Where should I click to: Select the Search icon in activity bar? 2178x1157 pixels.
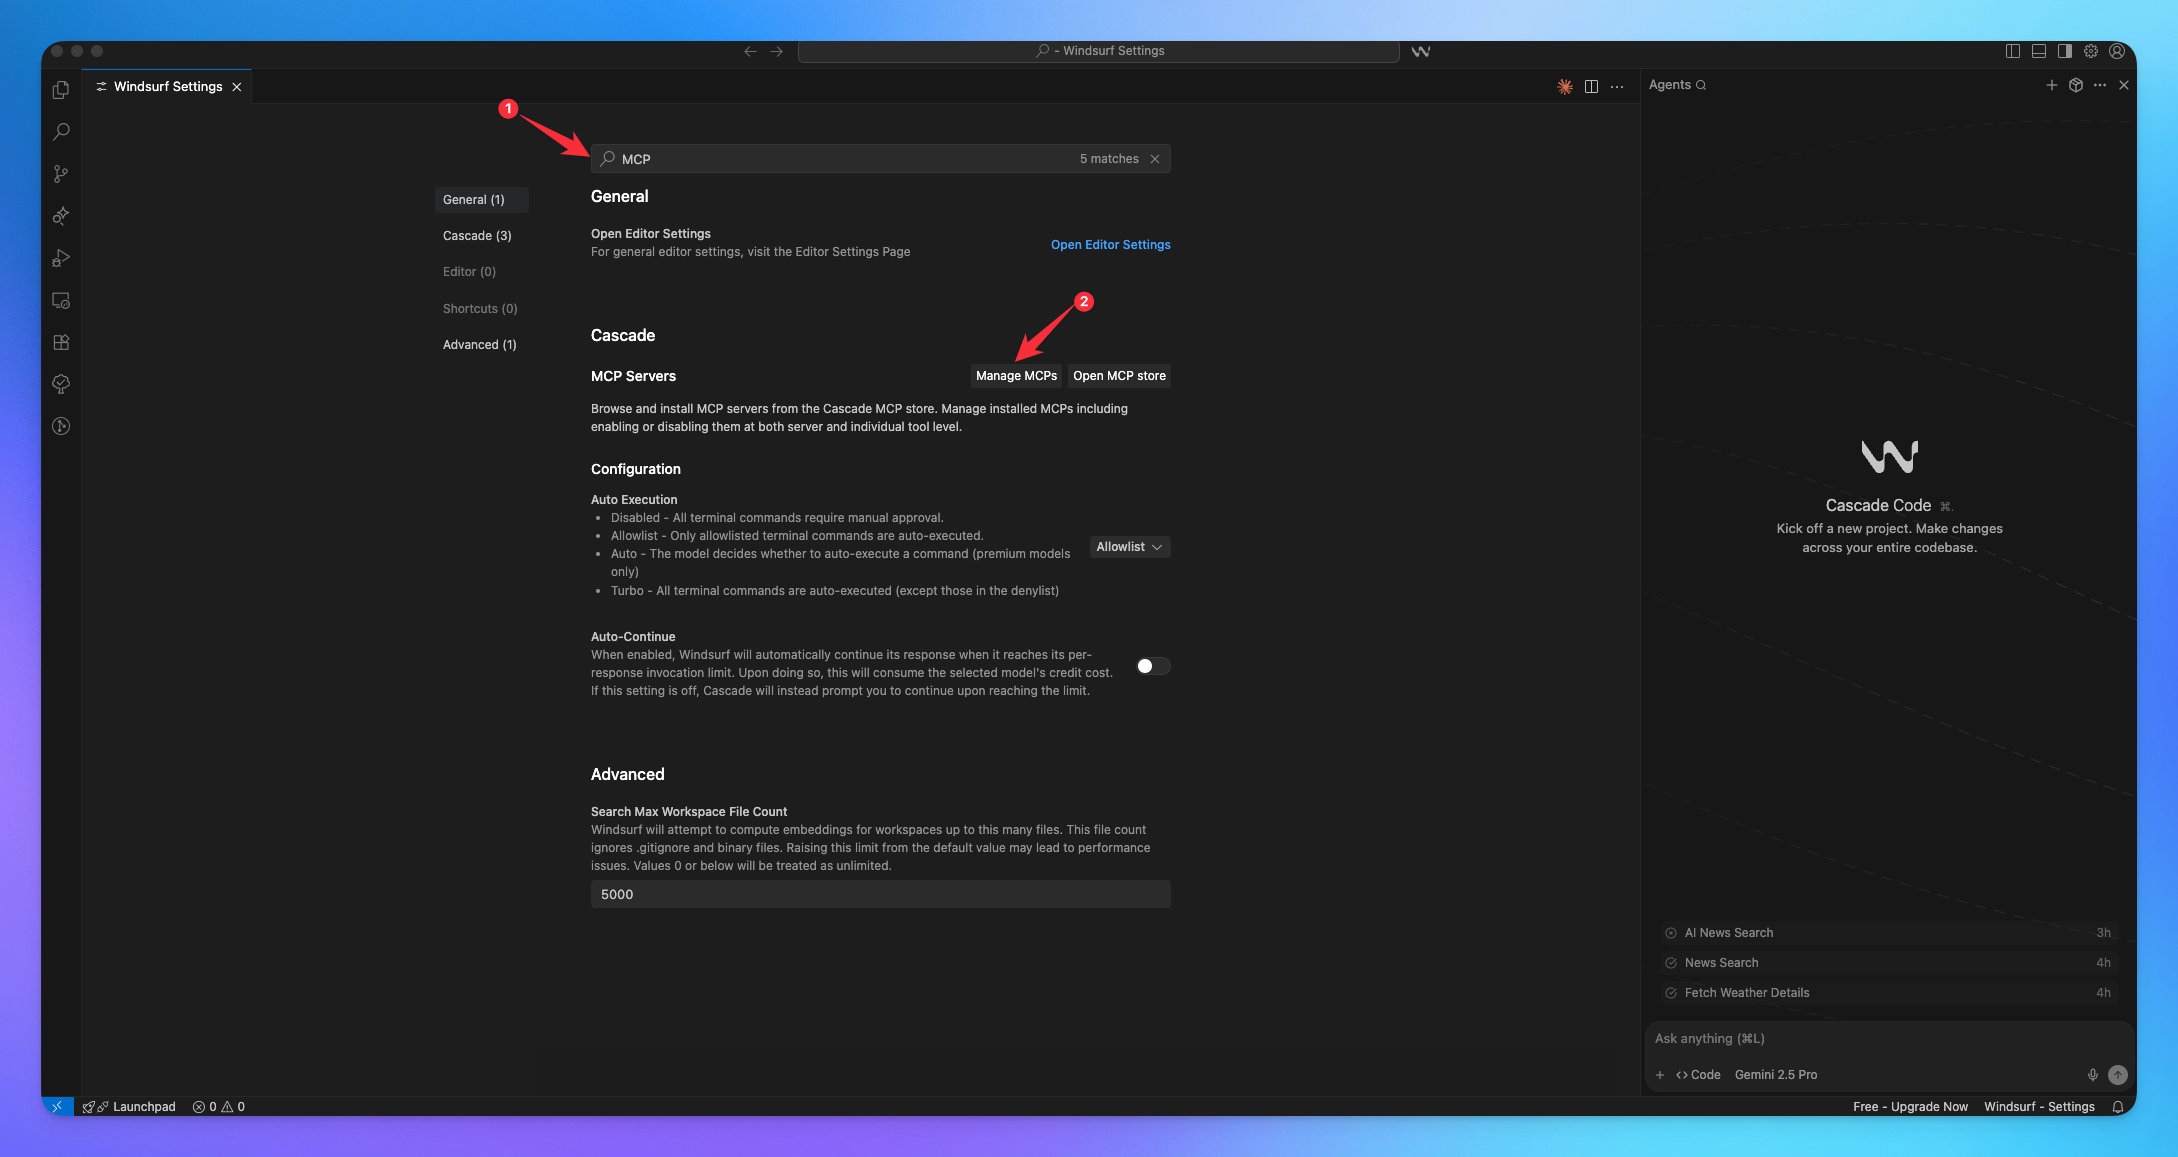point(60,131)
